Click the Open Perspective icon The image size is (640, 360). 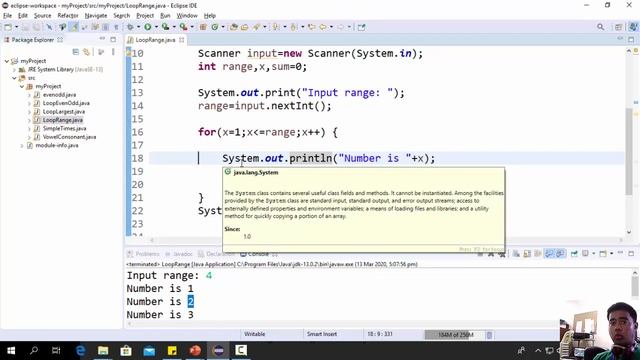click(x=619, y=27)
